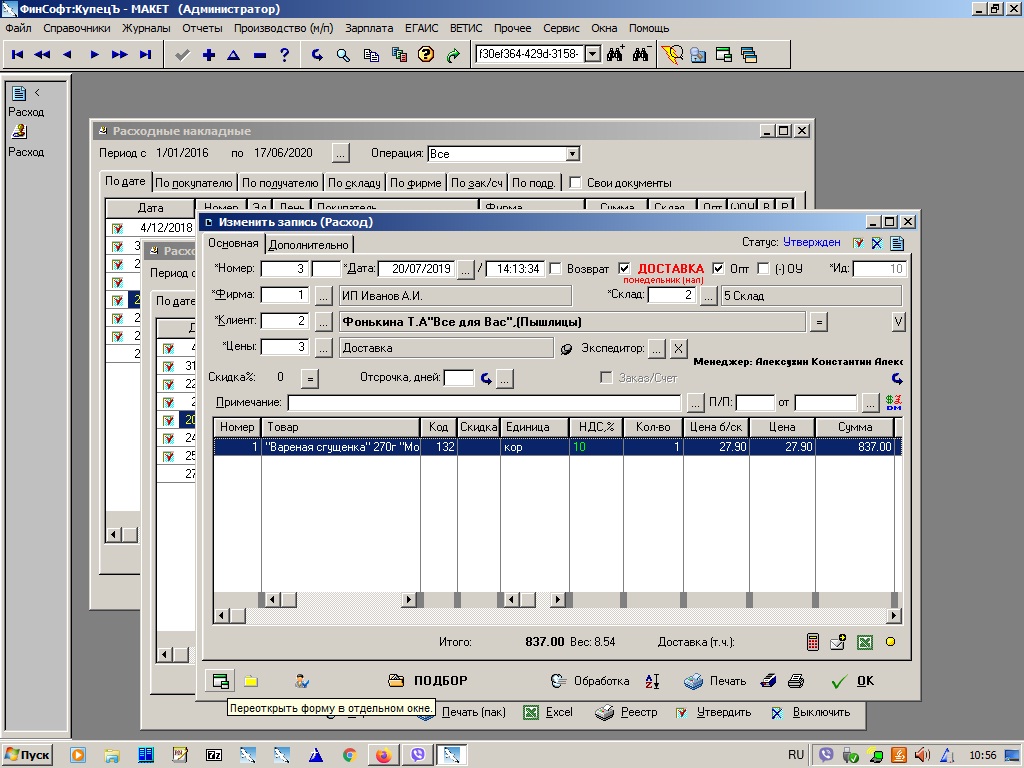
Task: Click the reopen form in separate window icon
Action: pyautogui.click(x=220, y=681)
